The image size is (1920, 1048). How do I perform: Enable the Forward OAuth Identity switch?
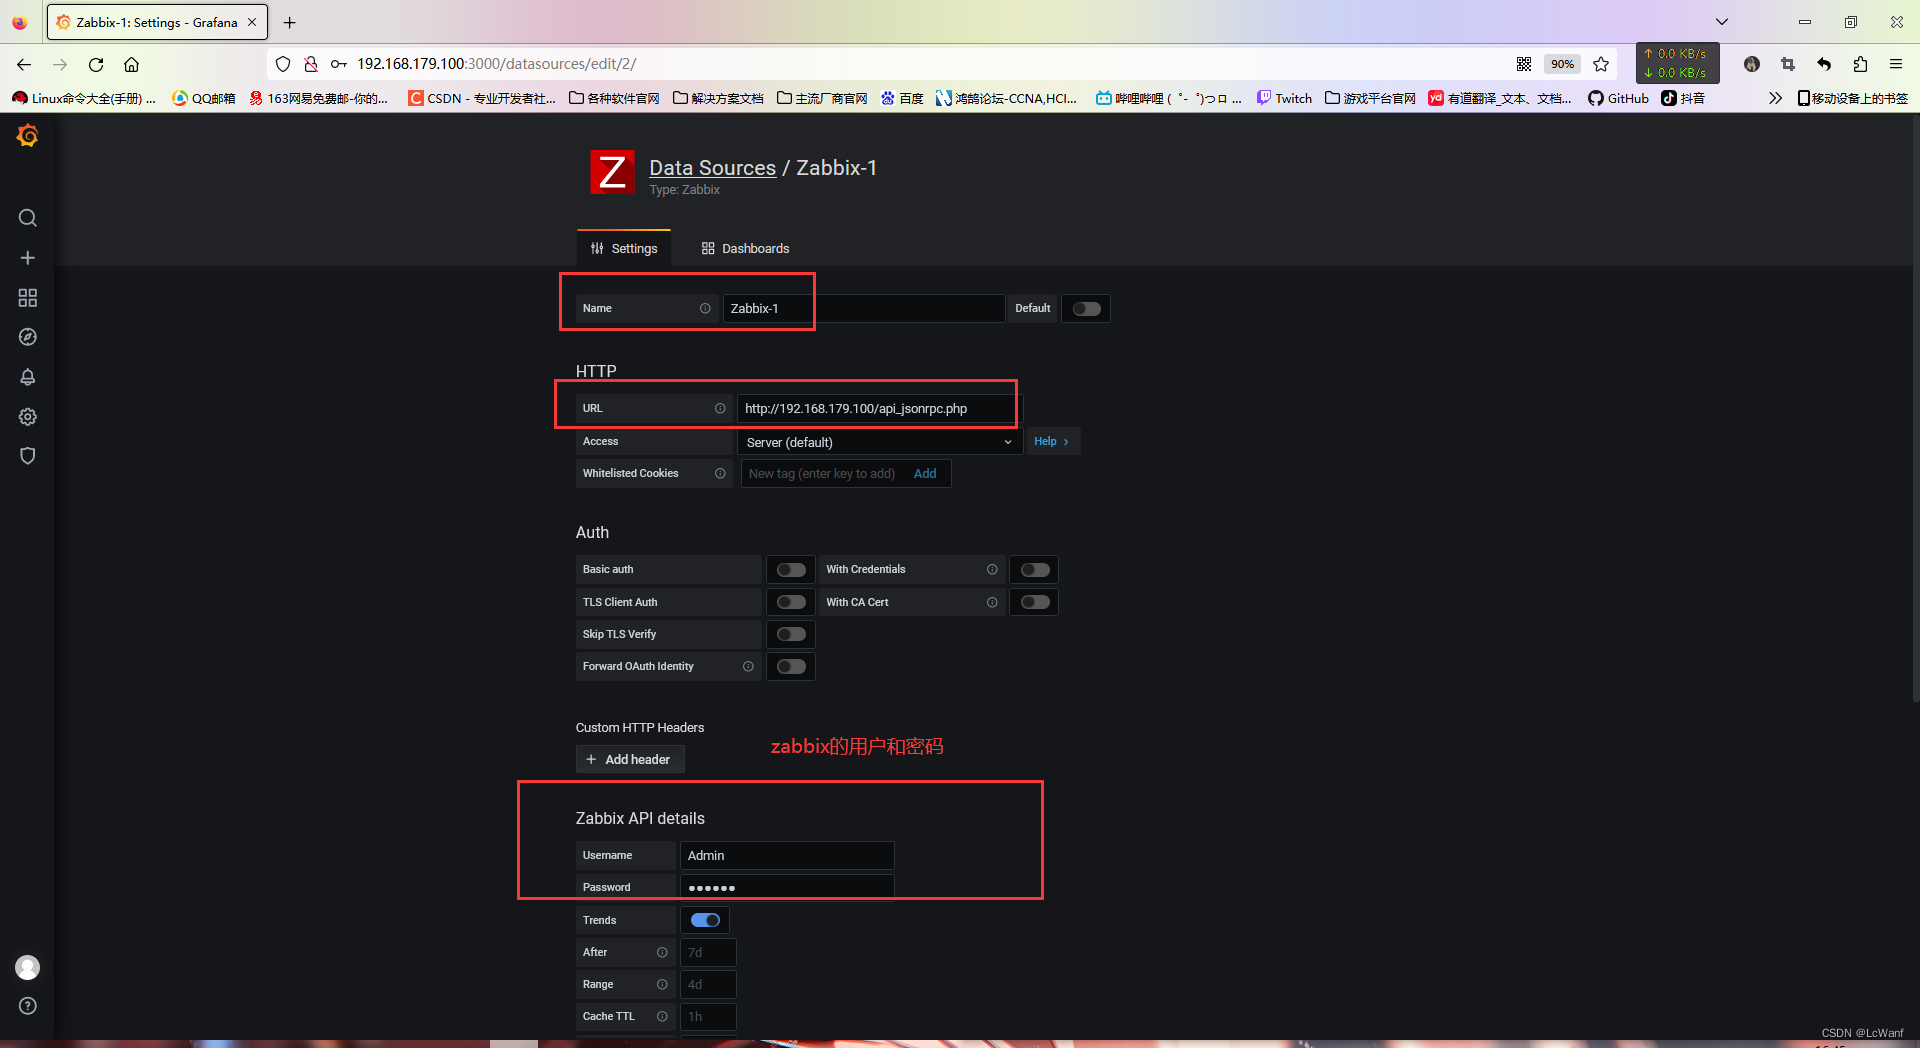[x=791, y=666]
